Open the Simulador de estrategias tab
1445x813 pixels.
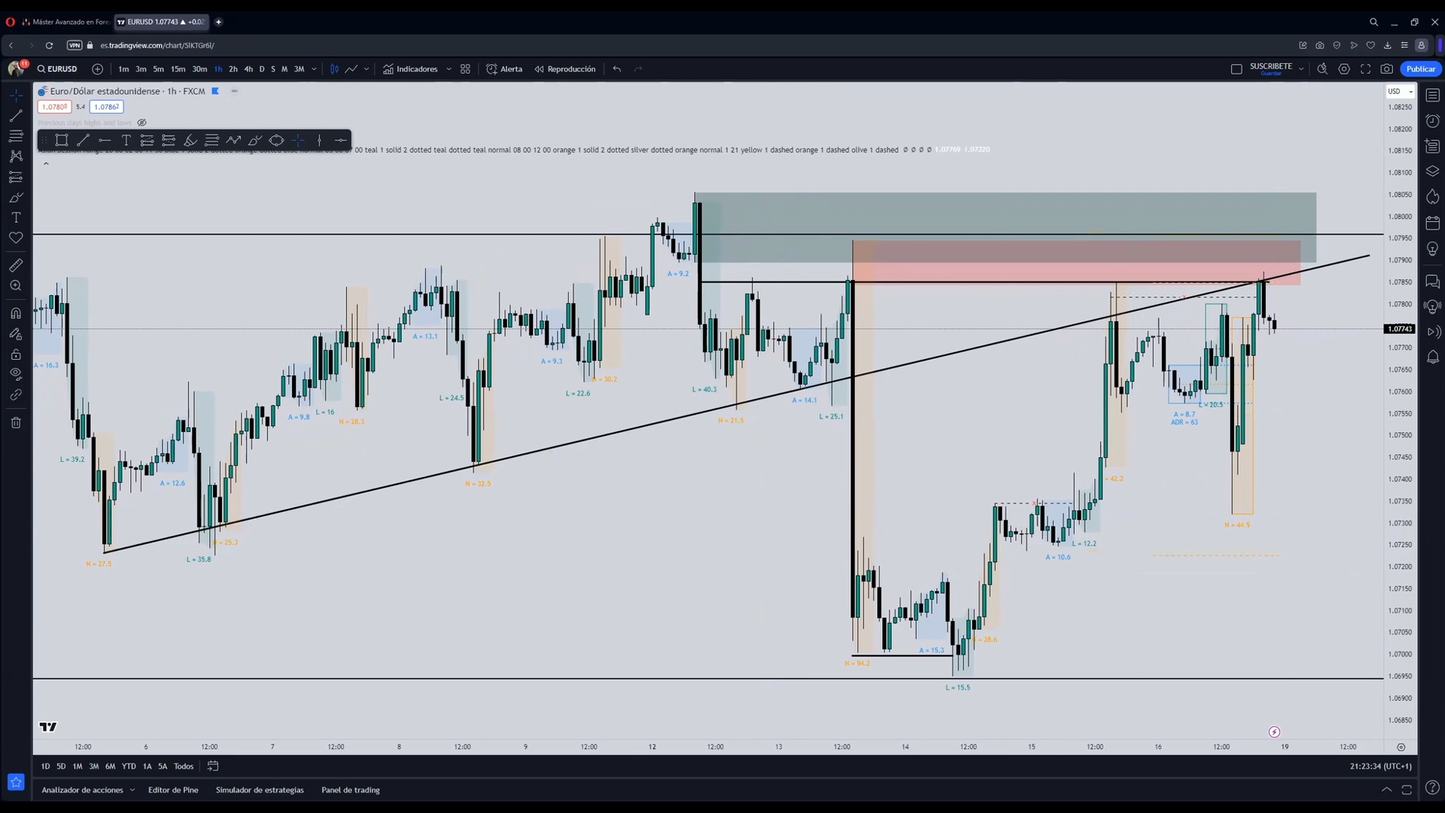(x=260, y=790)
